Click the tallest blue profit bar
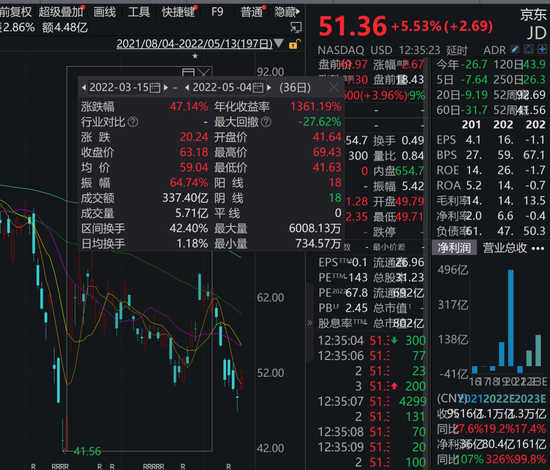The width and height of the screenshot is (550, 470). 511,318
